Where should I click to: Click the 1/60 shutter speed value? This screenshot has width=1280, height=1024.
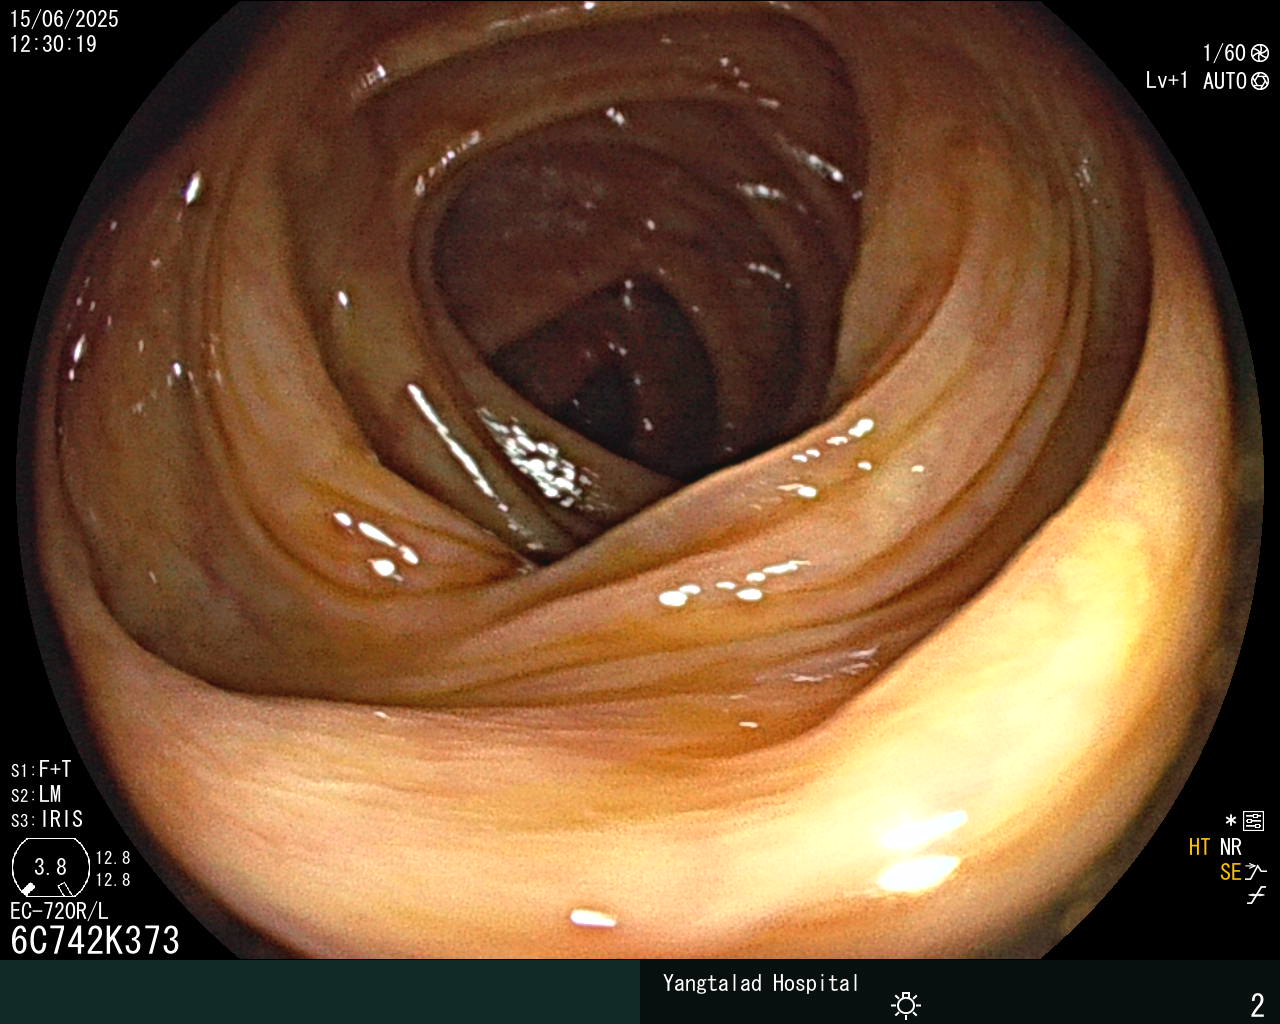click(x=1224, y=53)
